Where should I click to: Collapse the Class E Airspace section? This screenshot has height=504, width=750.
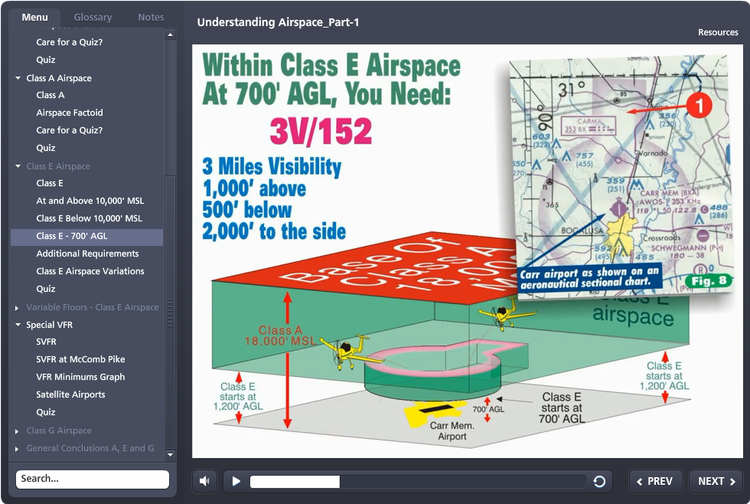18,166
